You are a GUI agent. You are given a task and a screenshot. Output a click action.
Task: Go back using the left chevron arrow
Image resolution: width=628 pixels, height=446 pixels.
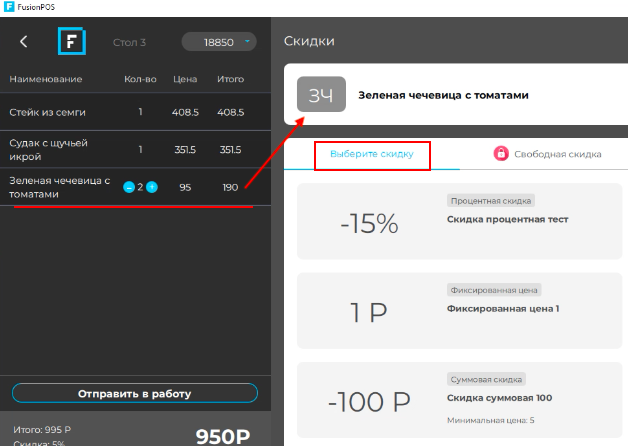click(x=24, y=41)
